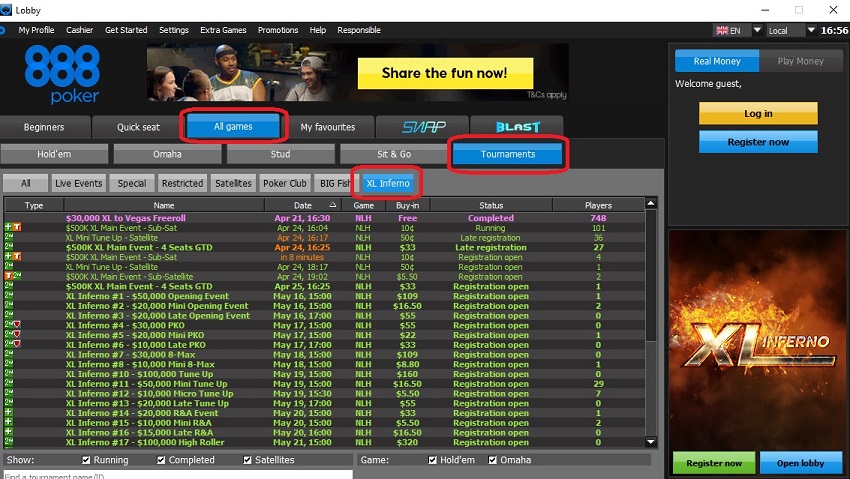The width and height of the screenshot is (850, 479).
Task: Click the Open lobby button
Action: [x=801, y=463]
